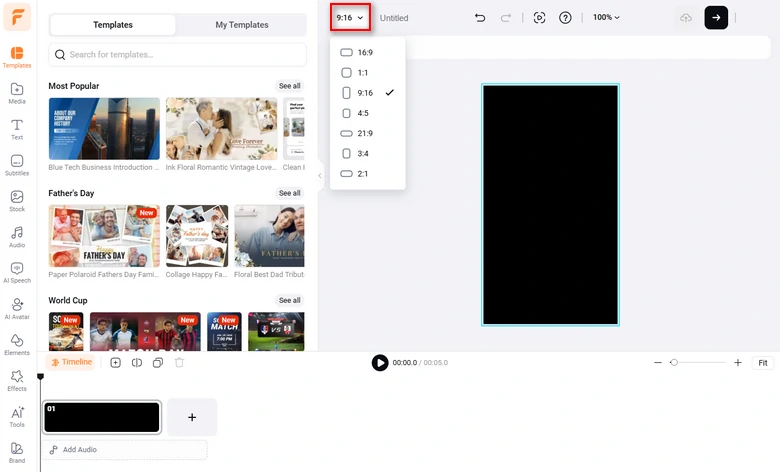
Task: Add a scene from the timeline toolbar
Action: (115, 363)
